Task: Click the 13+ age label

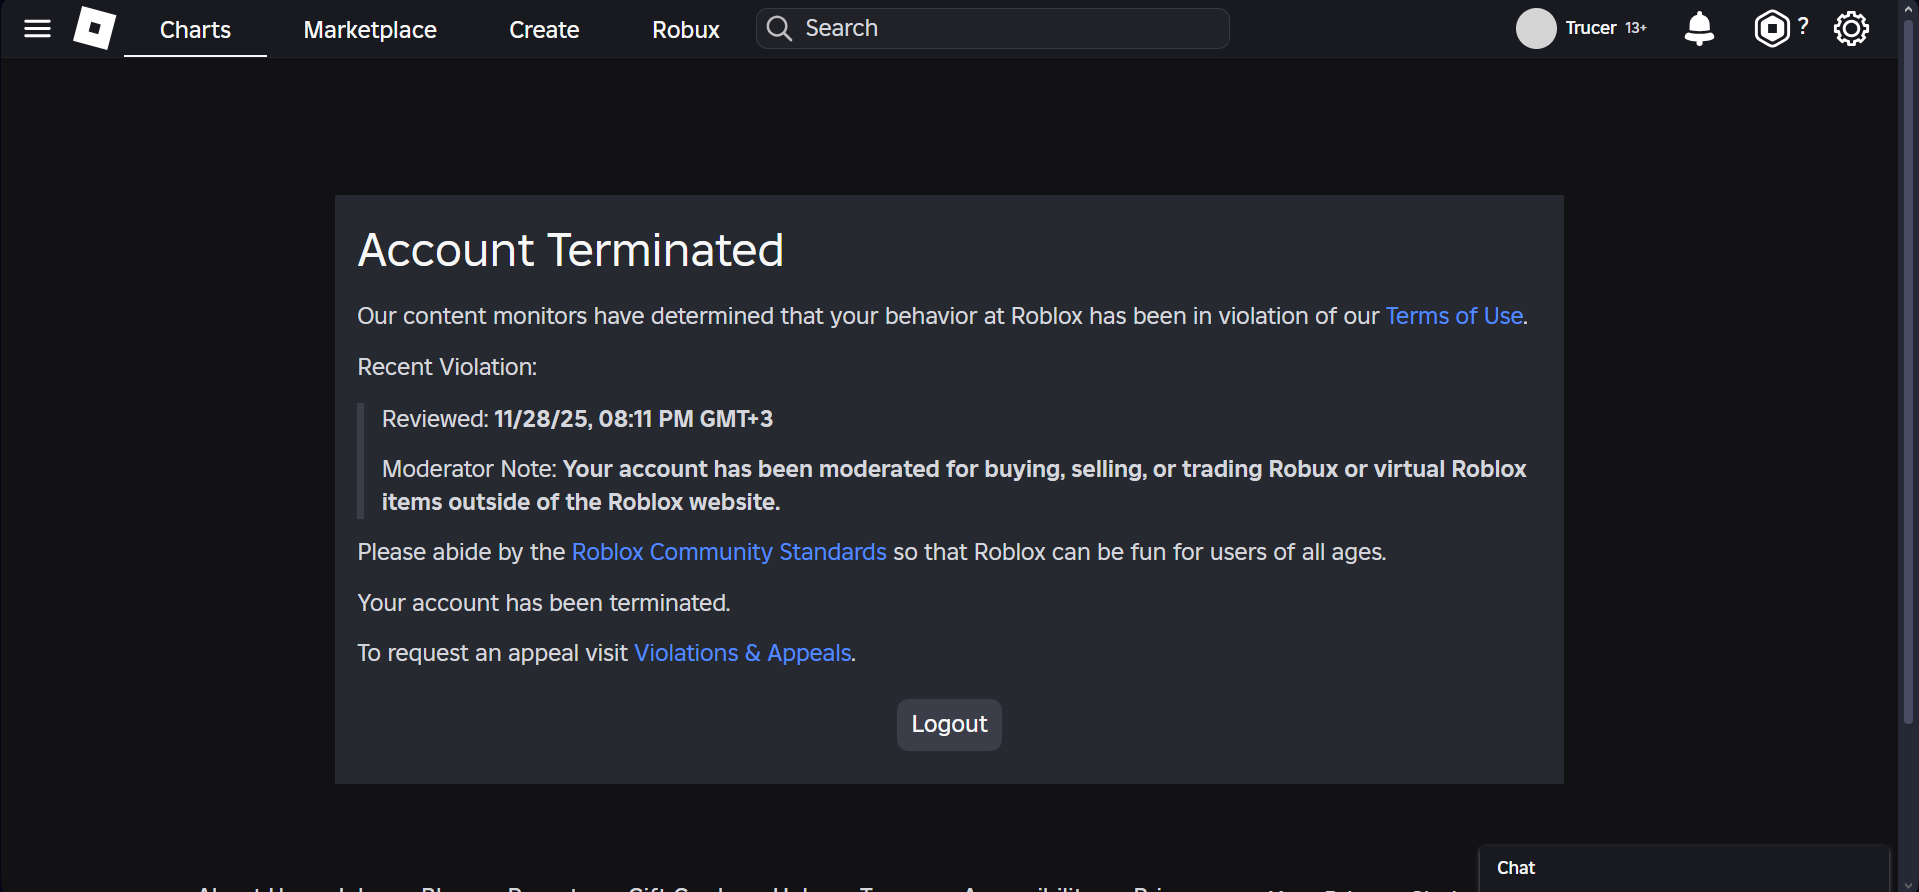Action: point(1636,28)
